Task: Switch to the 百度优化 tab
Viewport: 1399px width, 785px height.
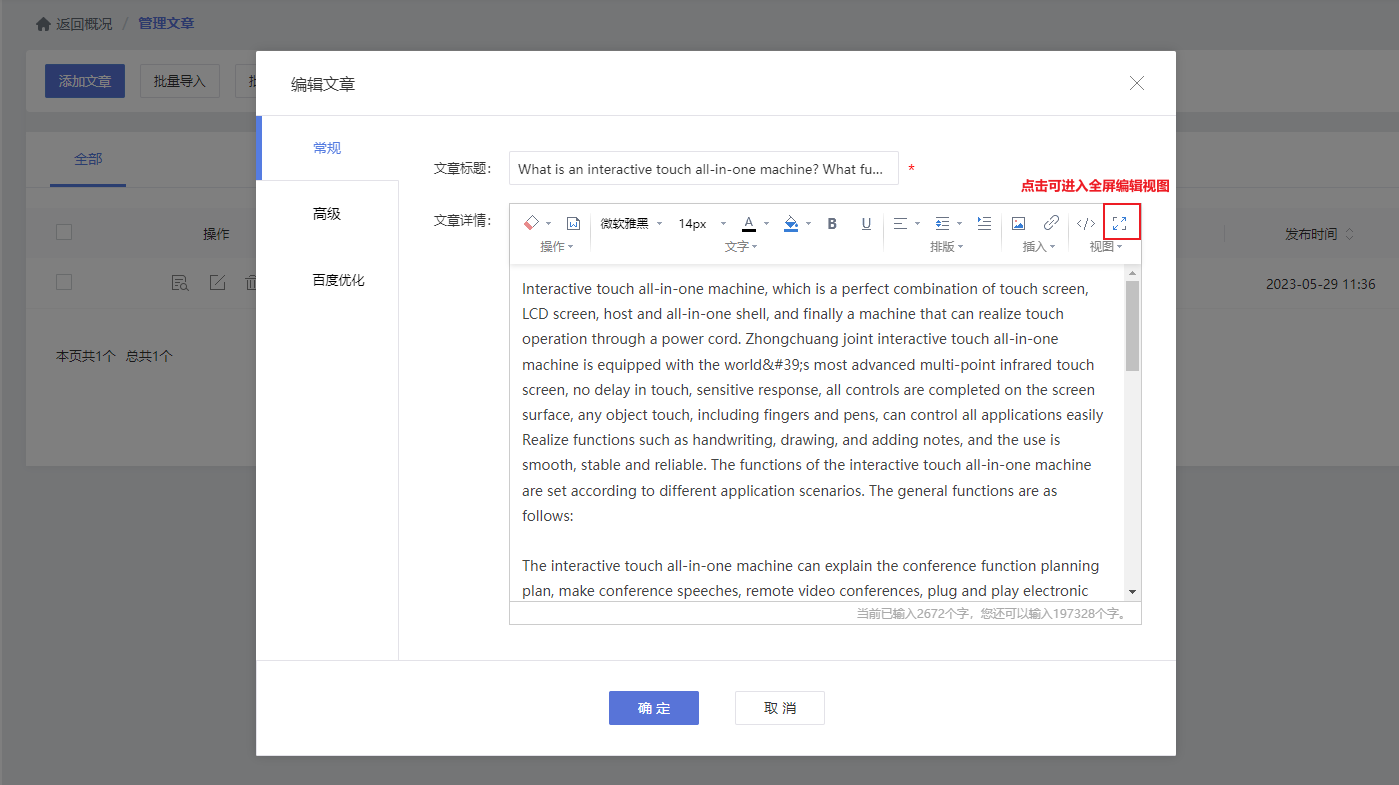Action: (x=338, y=280)
